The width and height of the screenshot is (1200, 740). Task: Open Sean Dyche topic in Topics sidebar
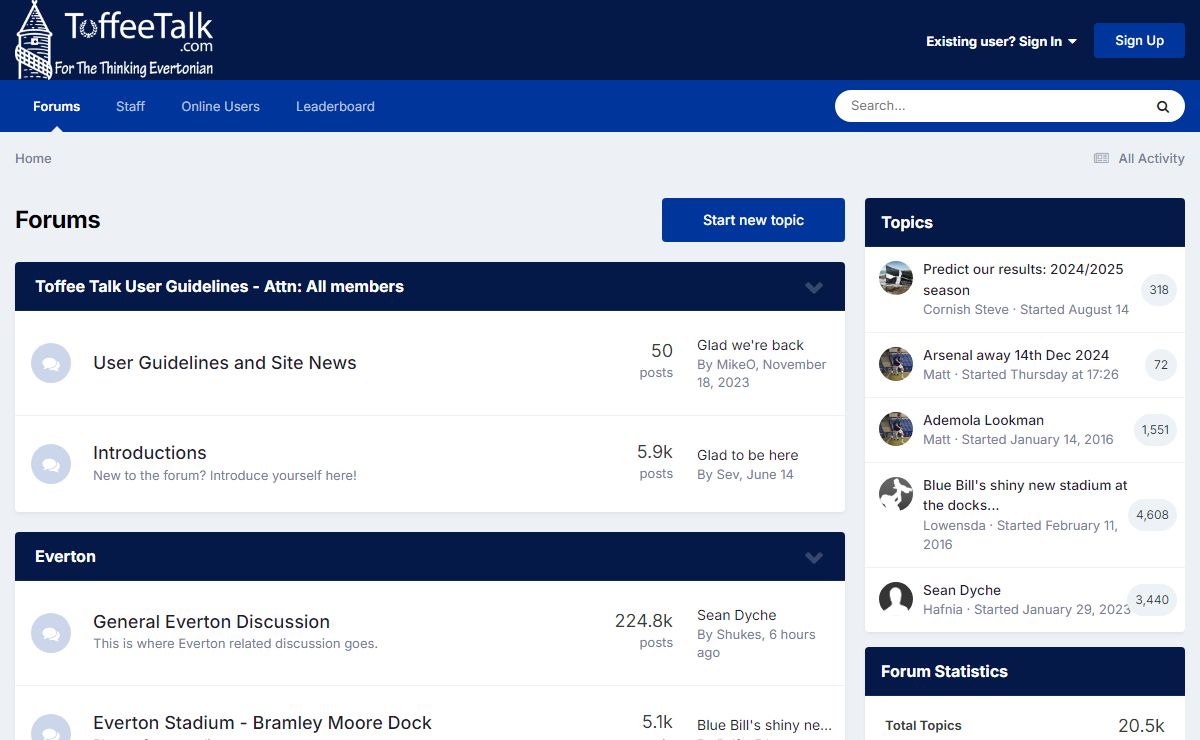point(962,590)
